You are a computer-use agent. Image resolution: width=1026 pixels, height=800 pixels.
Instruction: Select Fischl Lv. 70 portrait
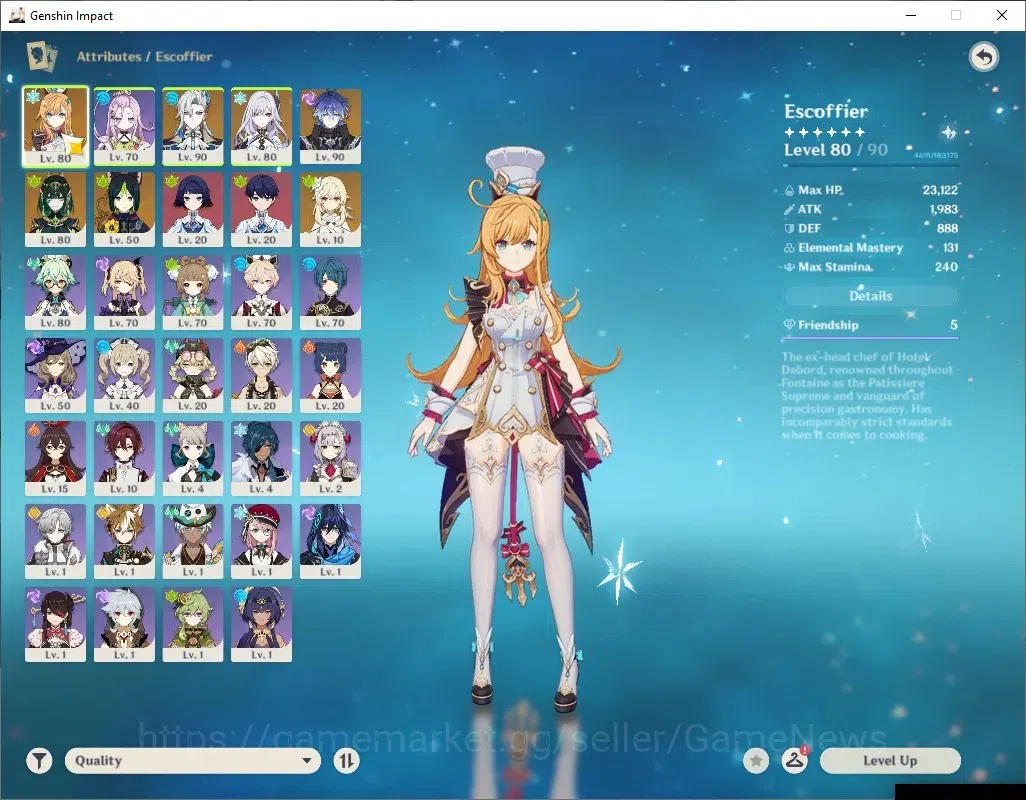[124, 292]
